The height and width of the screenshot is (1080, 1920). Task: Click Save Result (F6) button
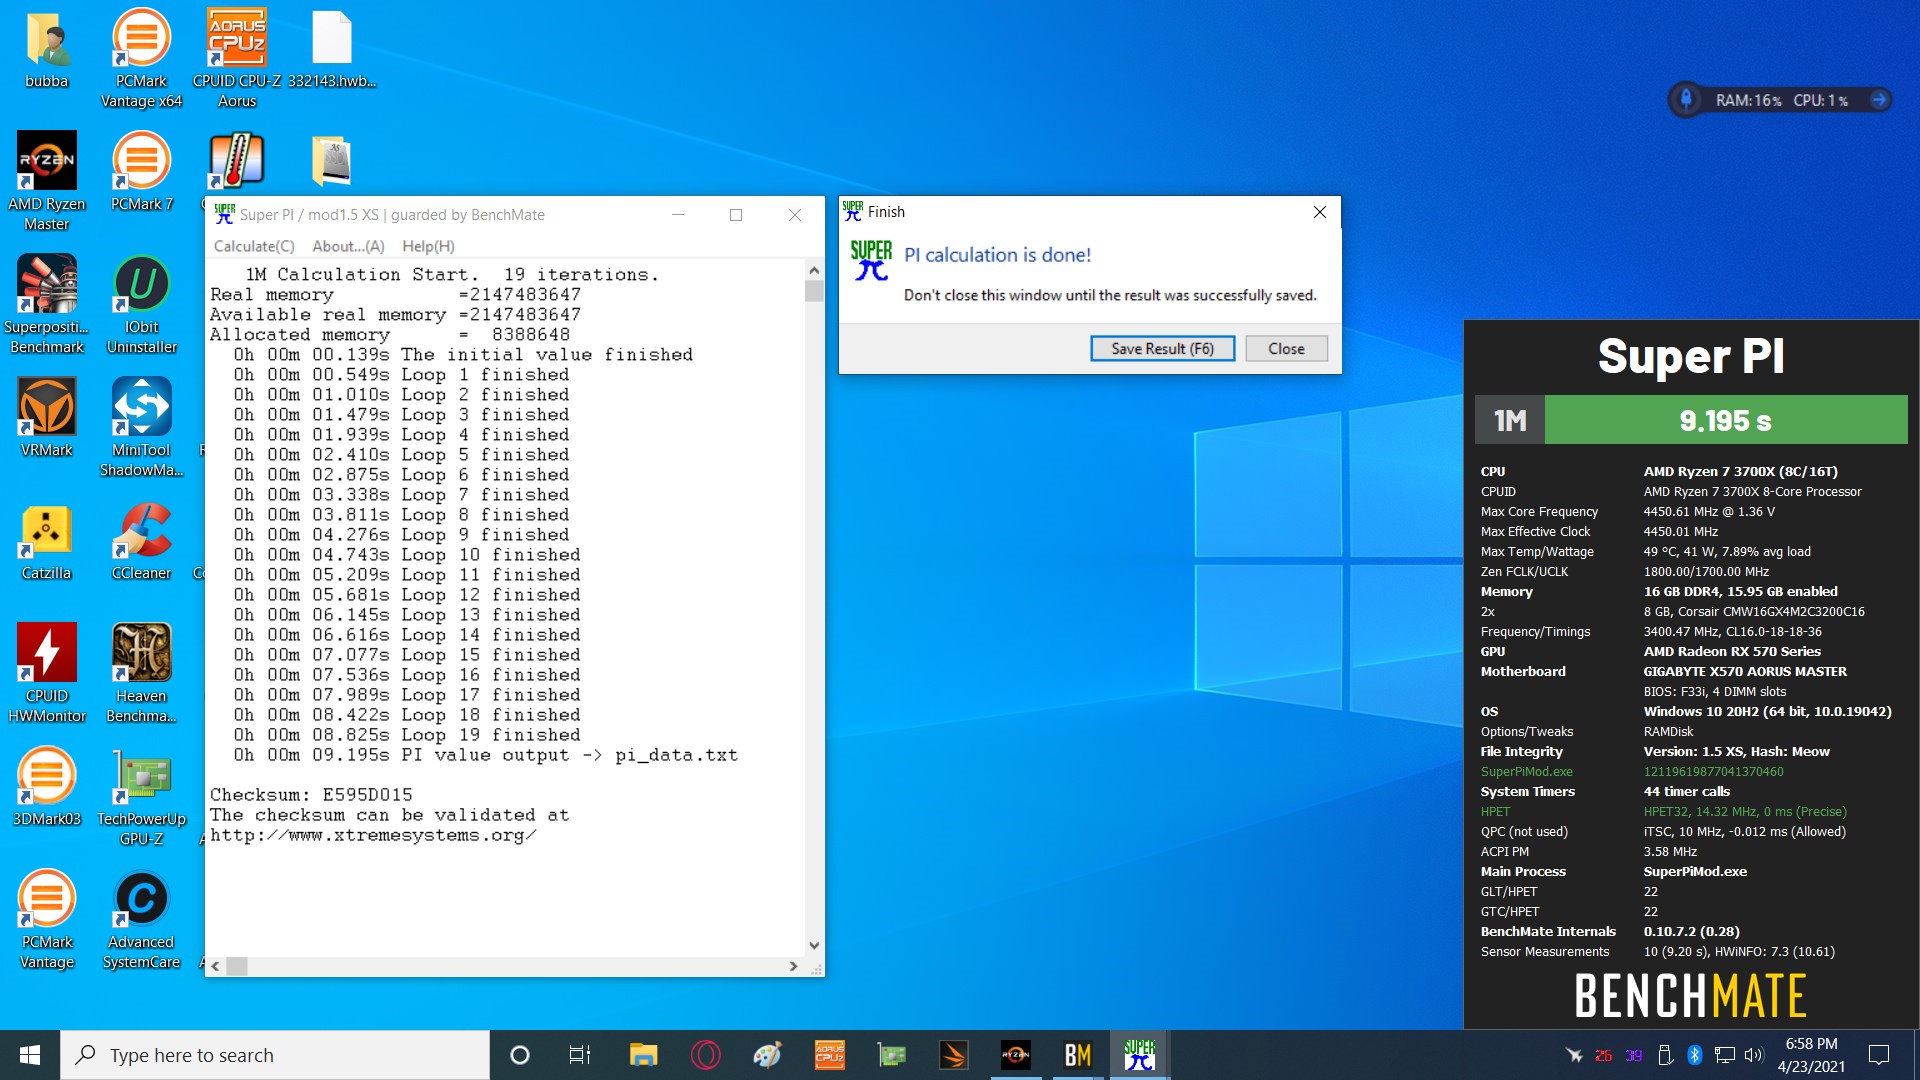pyautogui.click(x=1162, y=348)
